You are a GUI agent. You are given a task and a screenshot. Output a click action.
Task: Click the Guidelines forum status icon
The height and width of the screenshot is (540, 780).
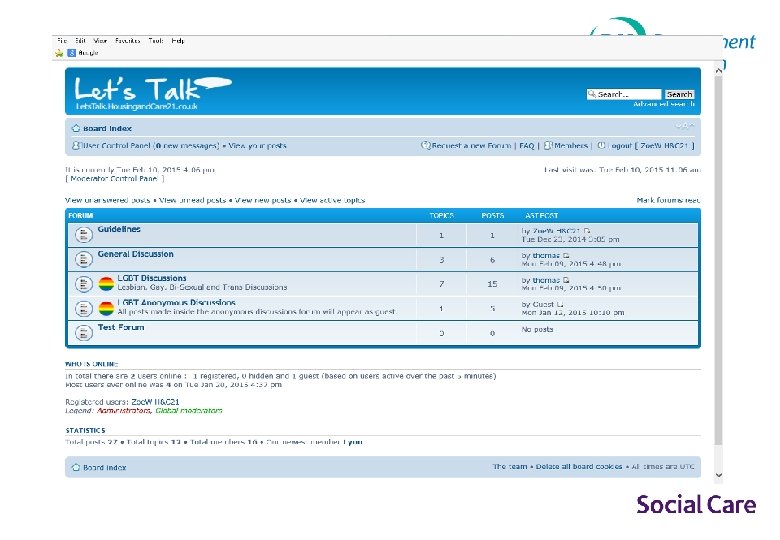pos(84,235)
